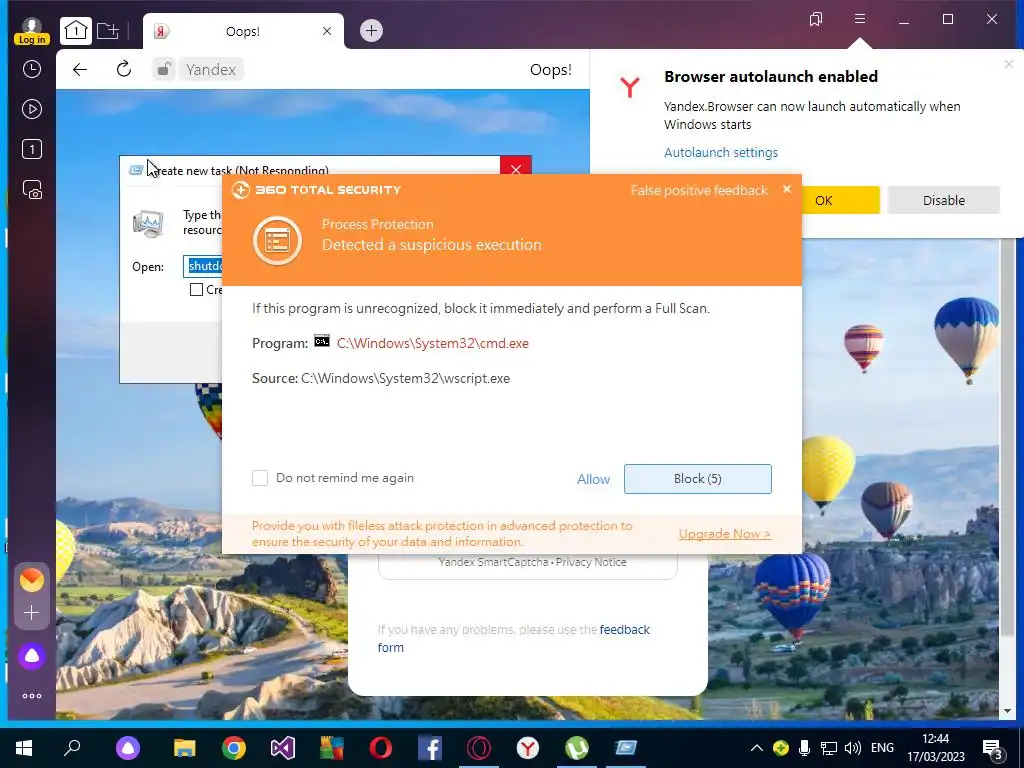Open the clock and date flyout

coord(935,748)
